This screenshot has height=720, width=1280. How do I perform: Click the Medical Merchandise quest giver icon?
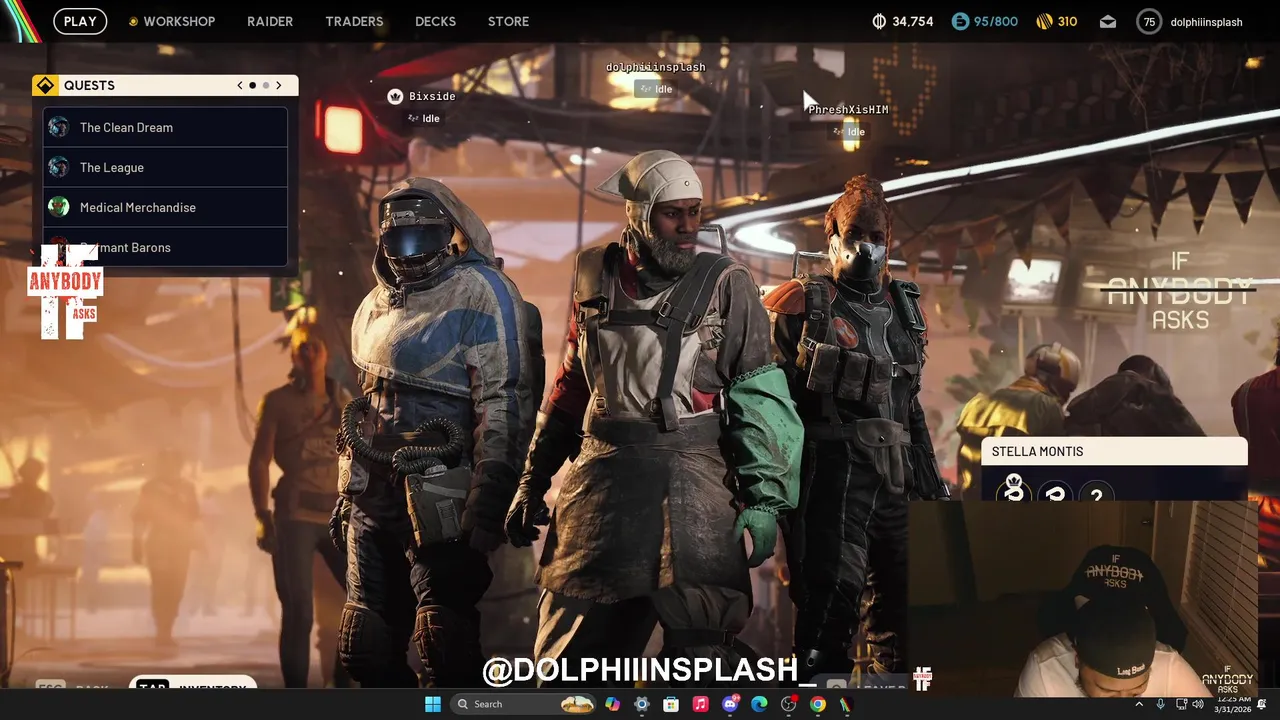pyautogui.click(x=59, y=207)
